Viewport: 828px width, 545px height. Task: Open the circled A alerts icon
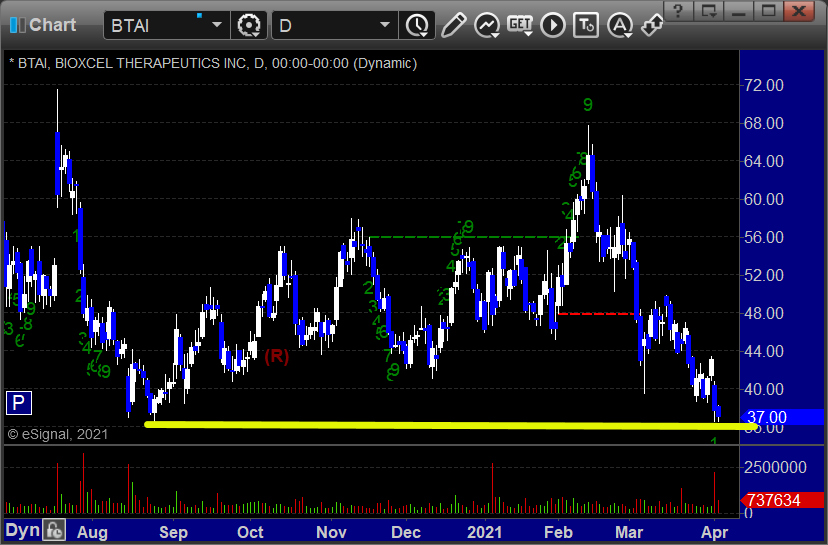pyautogui.click(x=620, y=25)
